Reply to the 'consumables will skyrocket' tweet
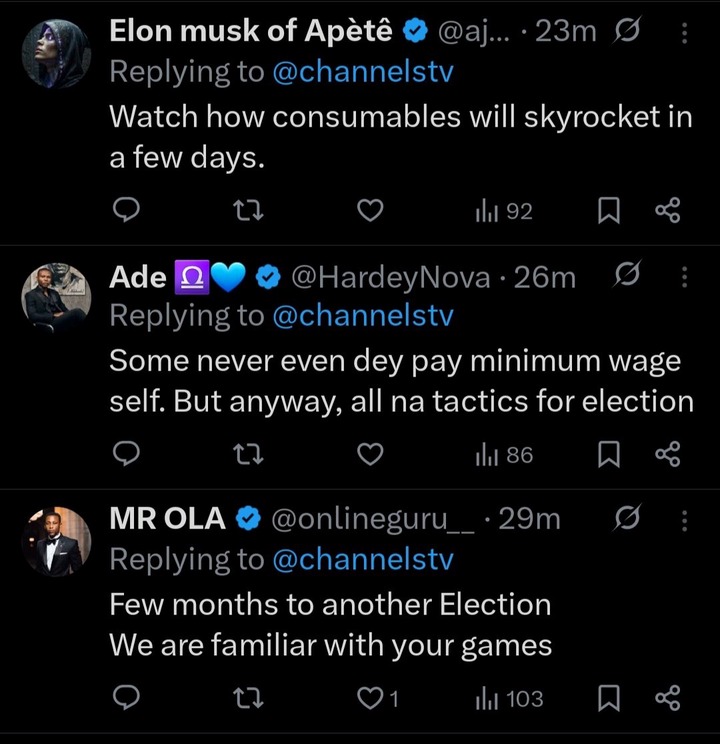Screen dimensions: 720x744 point(125,211)
